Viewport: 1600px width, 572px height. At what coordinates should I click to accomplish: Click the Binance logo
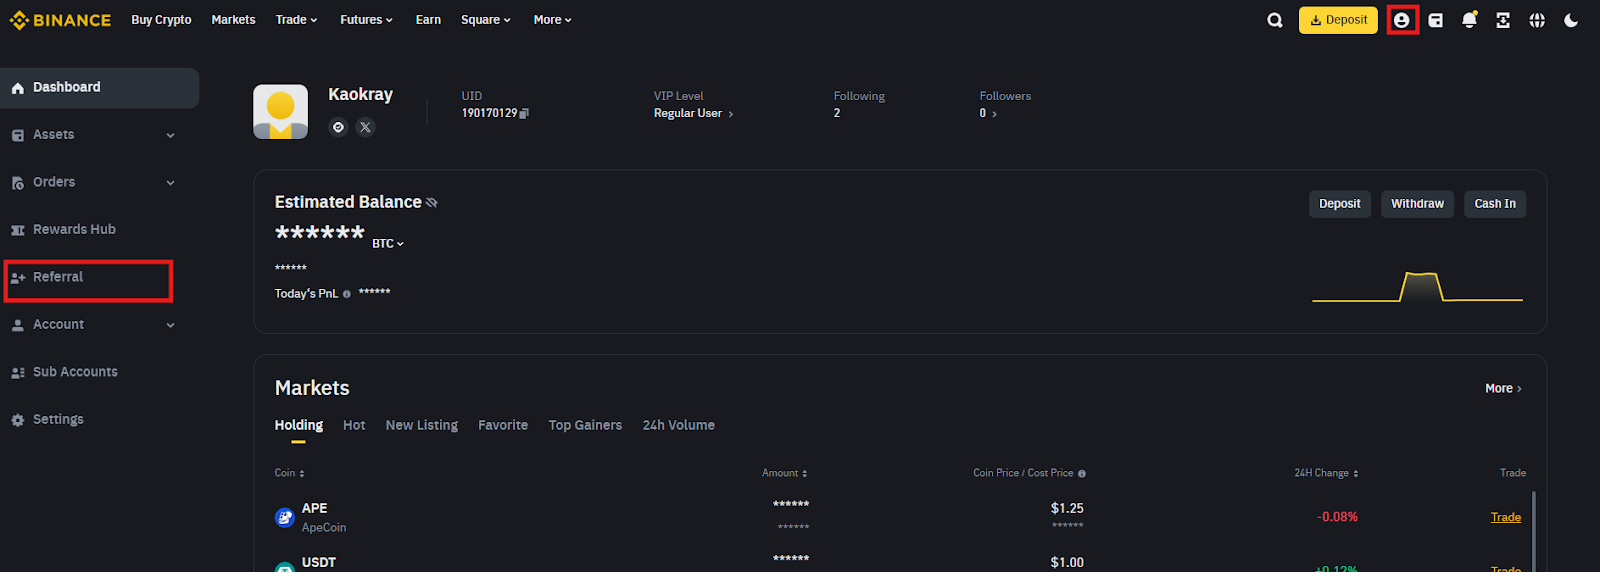coord(60,20)
